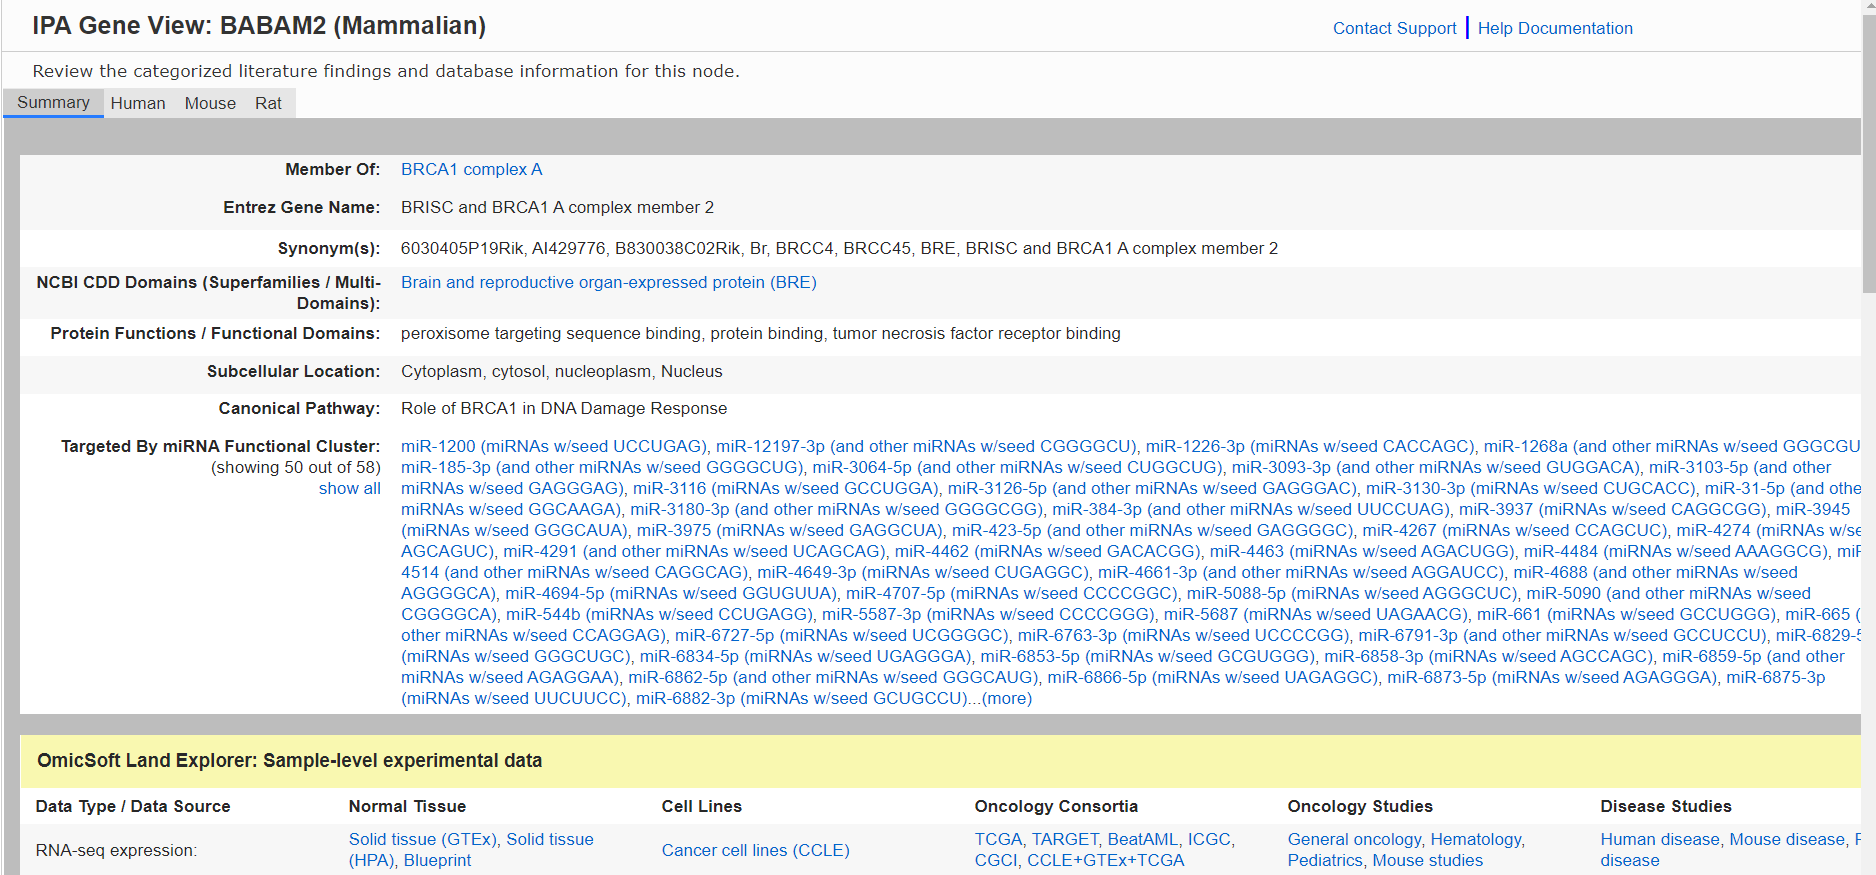
Task: Open Human disease studies link
Action: tap(1660, 839)
